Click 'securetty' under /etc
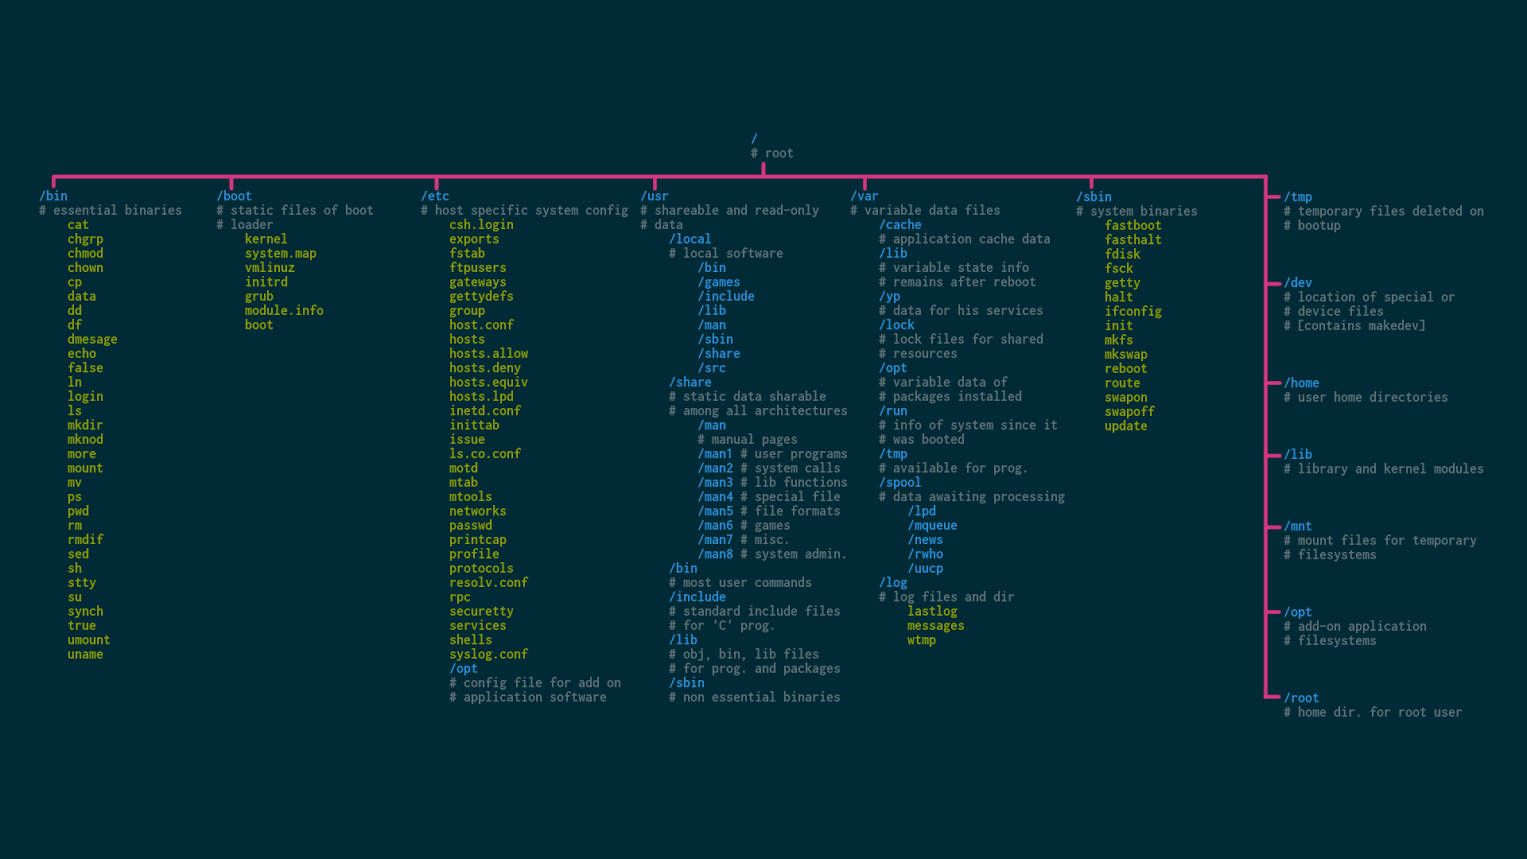This screenshot has height=859, width=1527. 481,611
